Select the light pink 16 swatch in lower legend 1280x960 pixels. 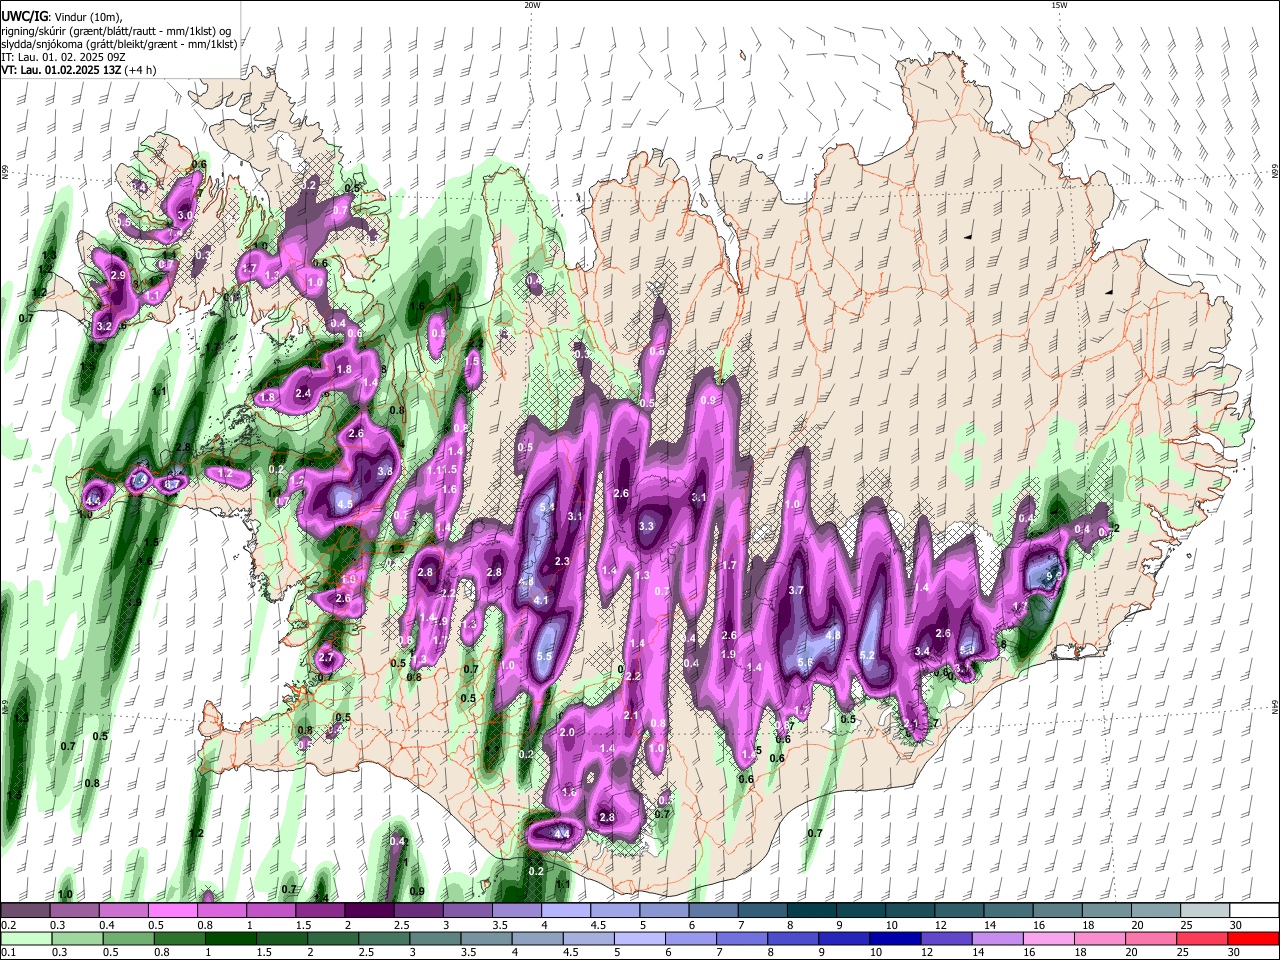click(1049, 939)
